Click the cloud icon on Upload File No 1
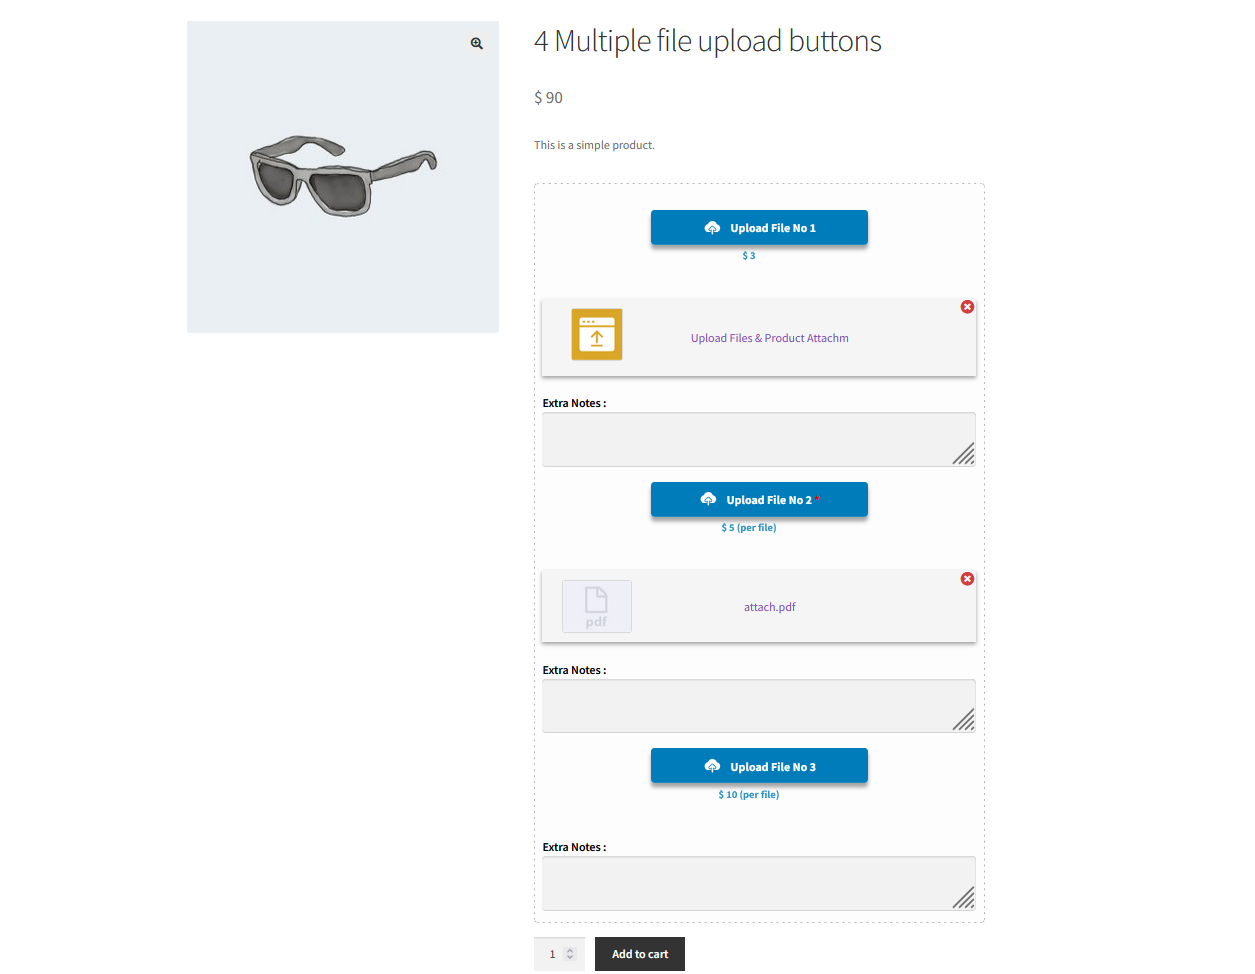This screenshot has height=974, width=1255. click(711, 227)
